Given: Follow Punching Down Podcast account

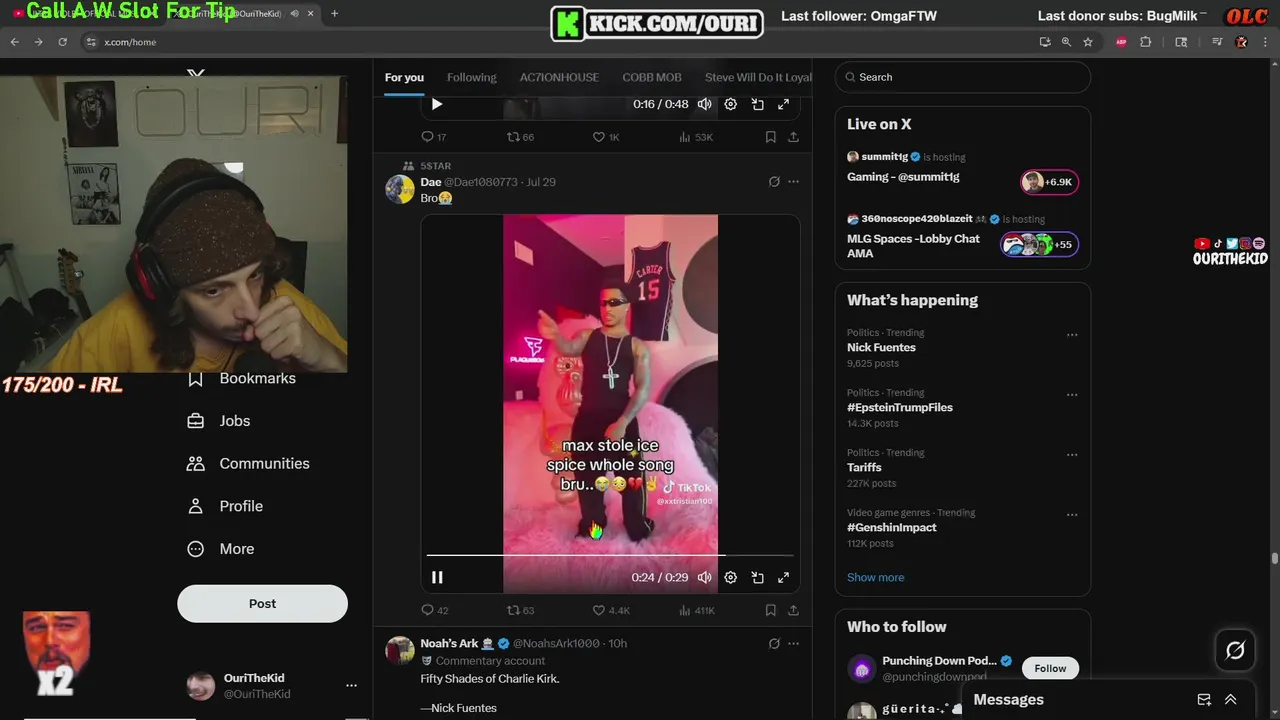Looking at the screenshot, I should coord(1050,668).
